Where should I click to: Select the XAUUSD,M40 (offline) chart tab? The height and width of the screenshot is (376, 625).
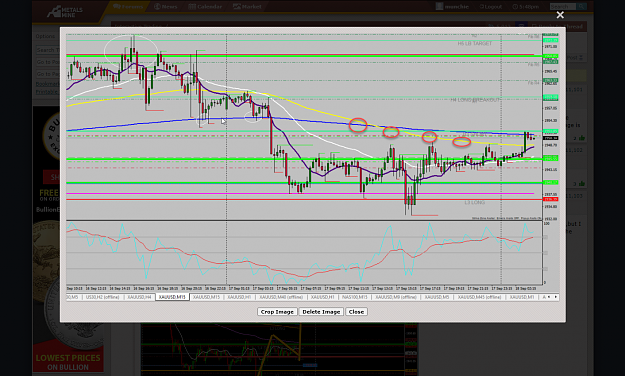[x=281, y=297]
